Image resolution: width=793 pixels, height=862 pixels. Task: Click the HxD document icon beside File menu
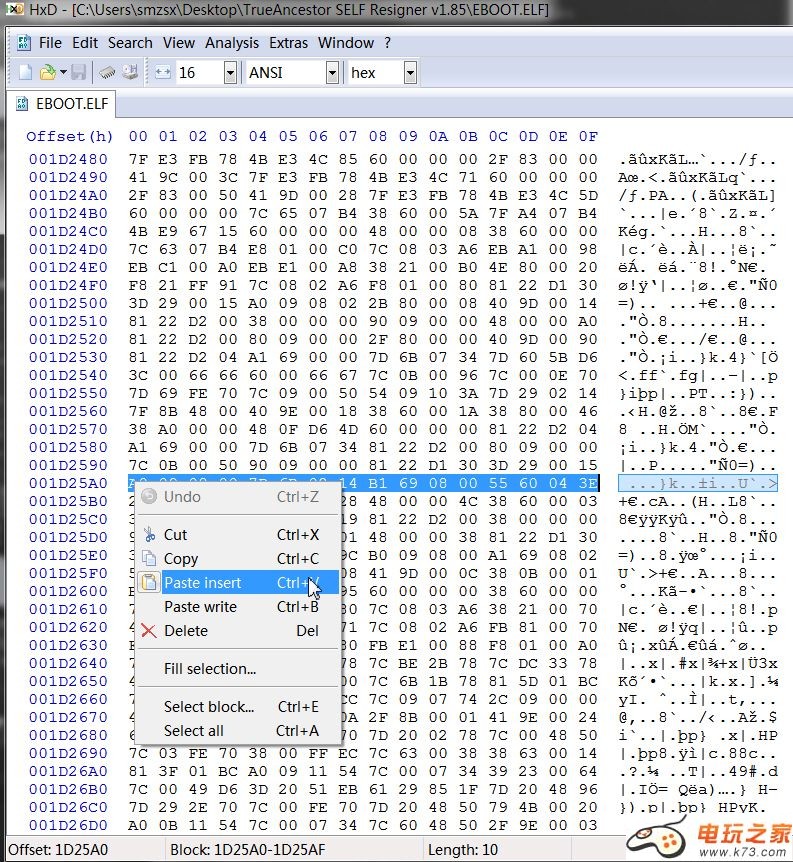click(x=22, y=43)
